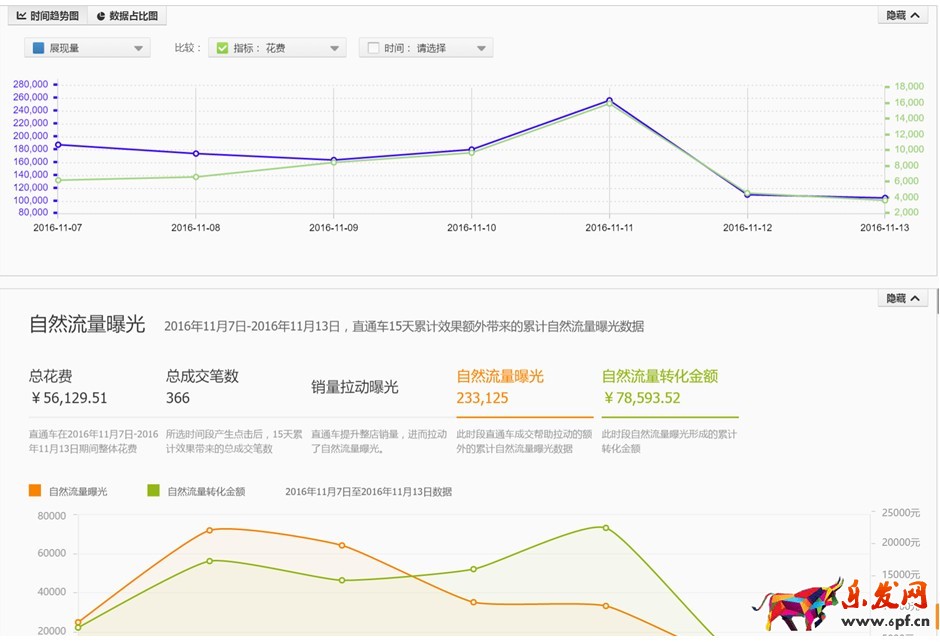Click the pie chart icon on 数据占比图

(101, 16)
